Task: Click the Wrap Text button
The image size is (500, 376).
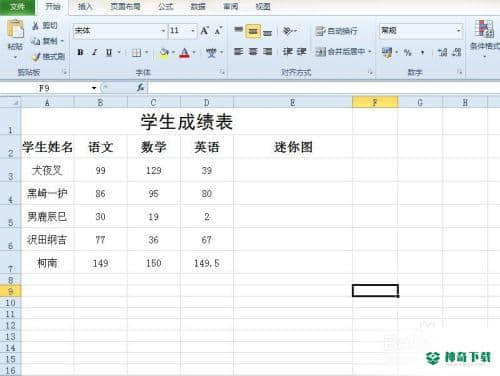Action: [x=337, y=31]
